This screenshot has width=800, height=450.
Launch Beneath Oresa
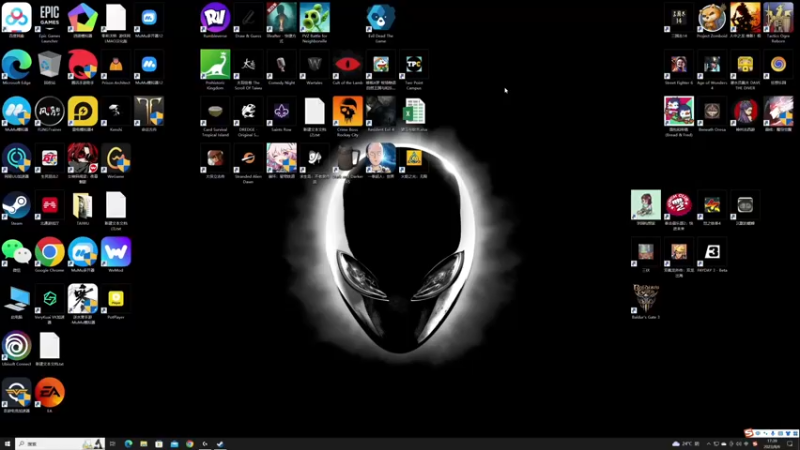[712, 115]
